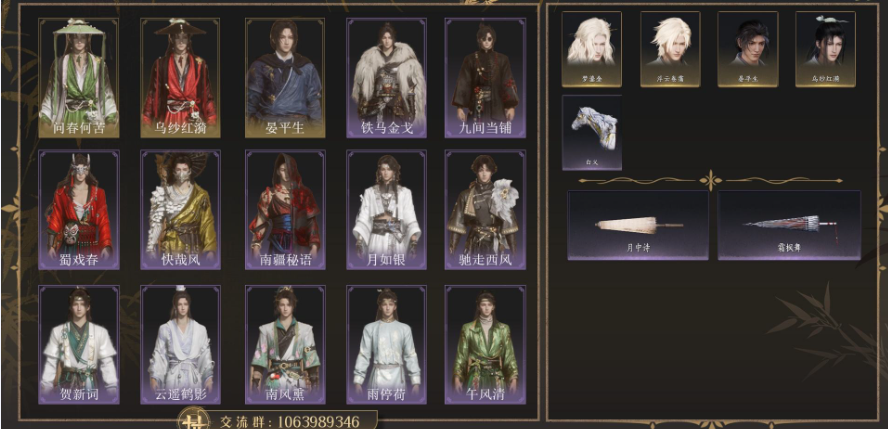Viewport: 888px width, 429px height.
Task: Select the 铁马金戈 fur cloak outfit
Action: 386,78
